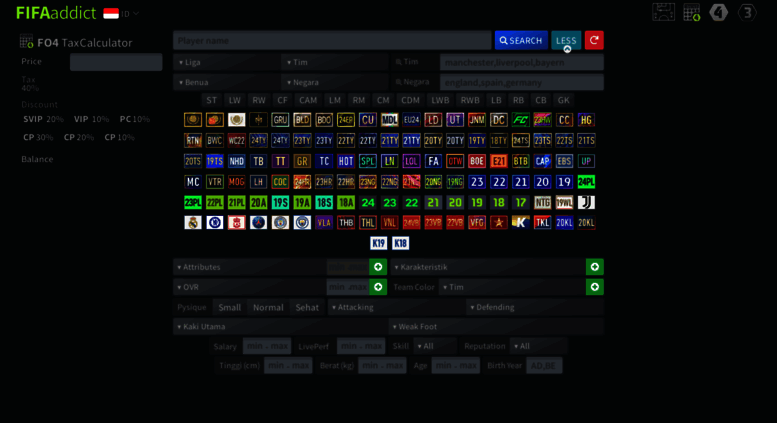Click the blue SEARCH button
The image size is (777, 423).
click(x=521, y=40)
